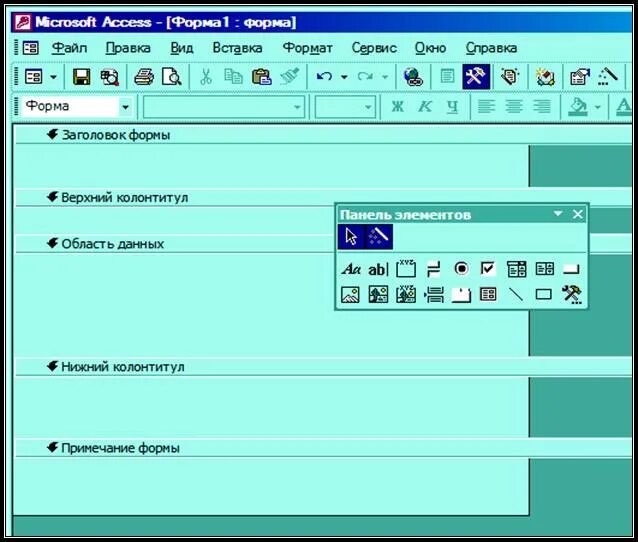The height and width of the screenshot is (542, 638).
Task: Click the Insert Hyperlink globe icon
Action: coord(413,76)
